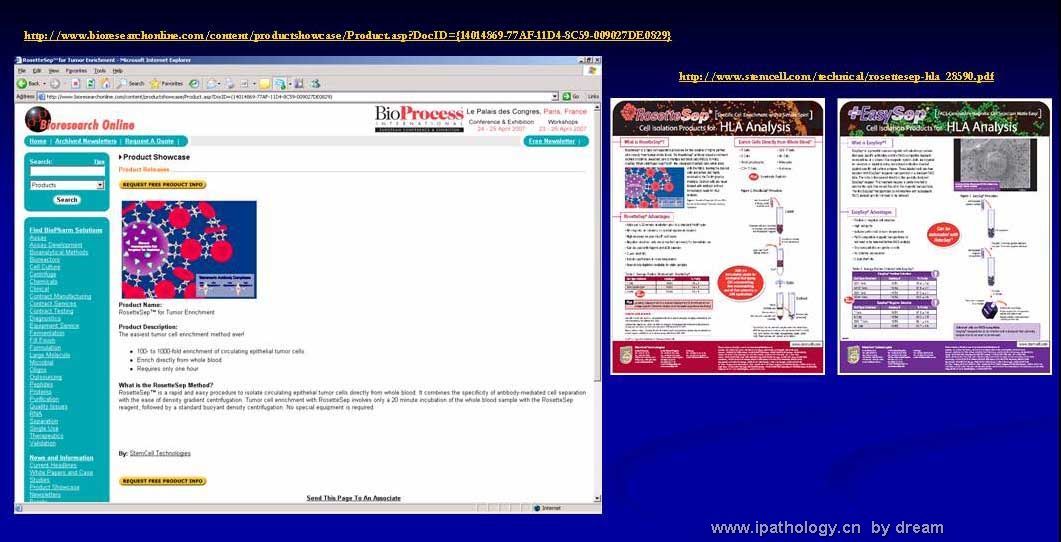Open the Purification sidebar link
This screenshot has height=542, width=1061.
[44, 399]
